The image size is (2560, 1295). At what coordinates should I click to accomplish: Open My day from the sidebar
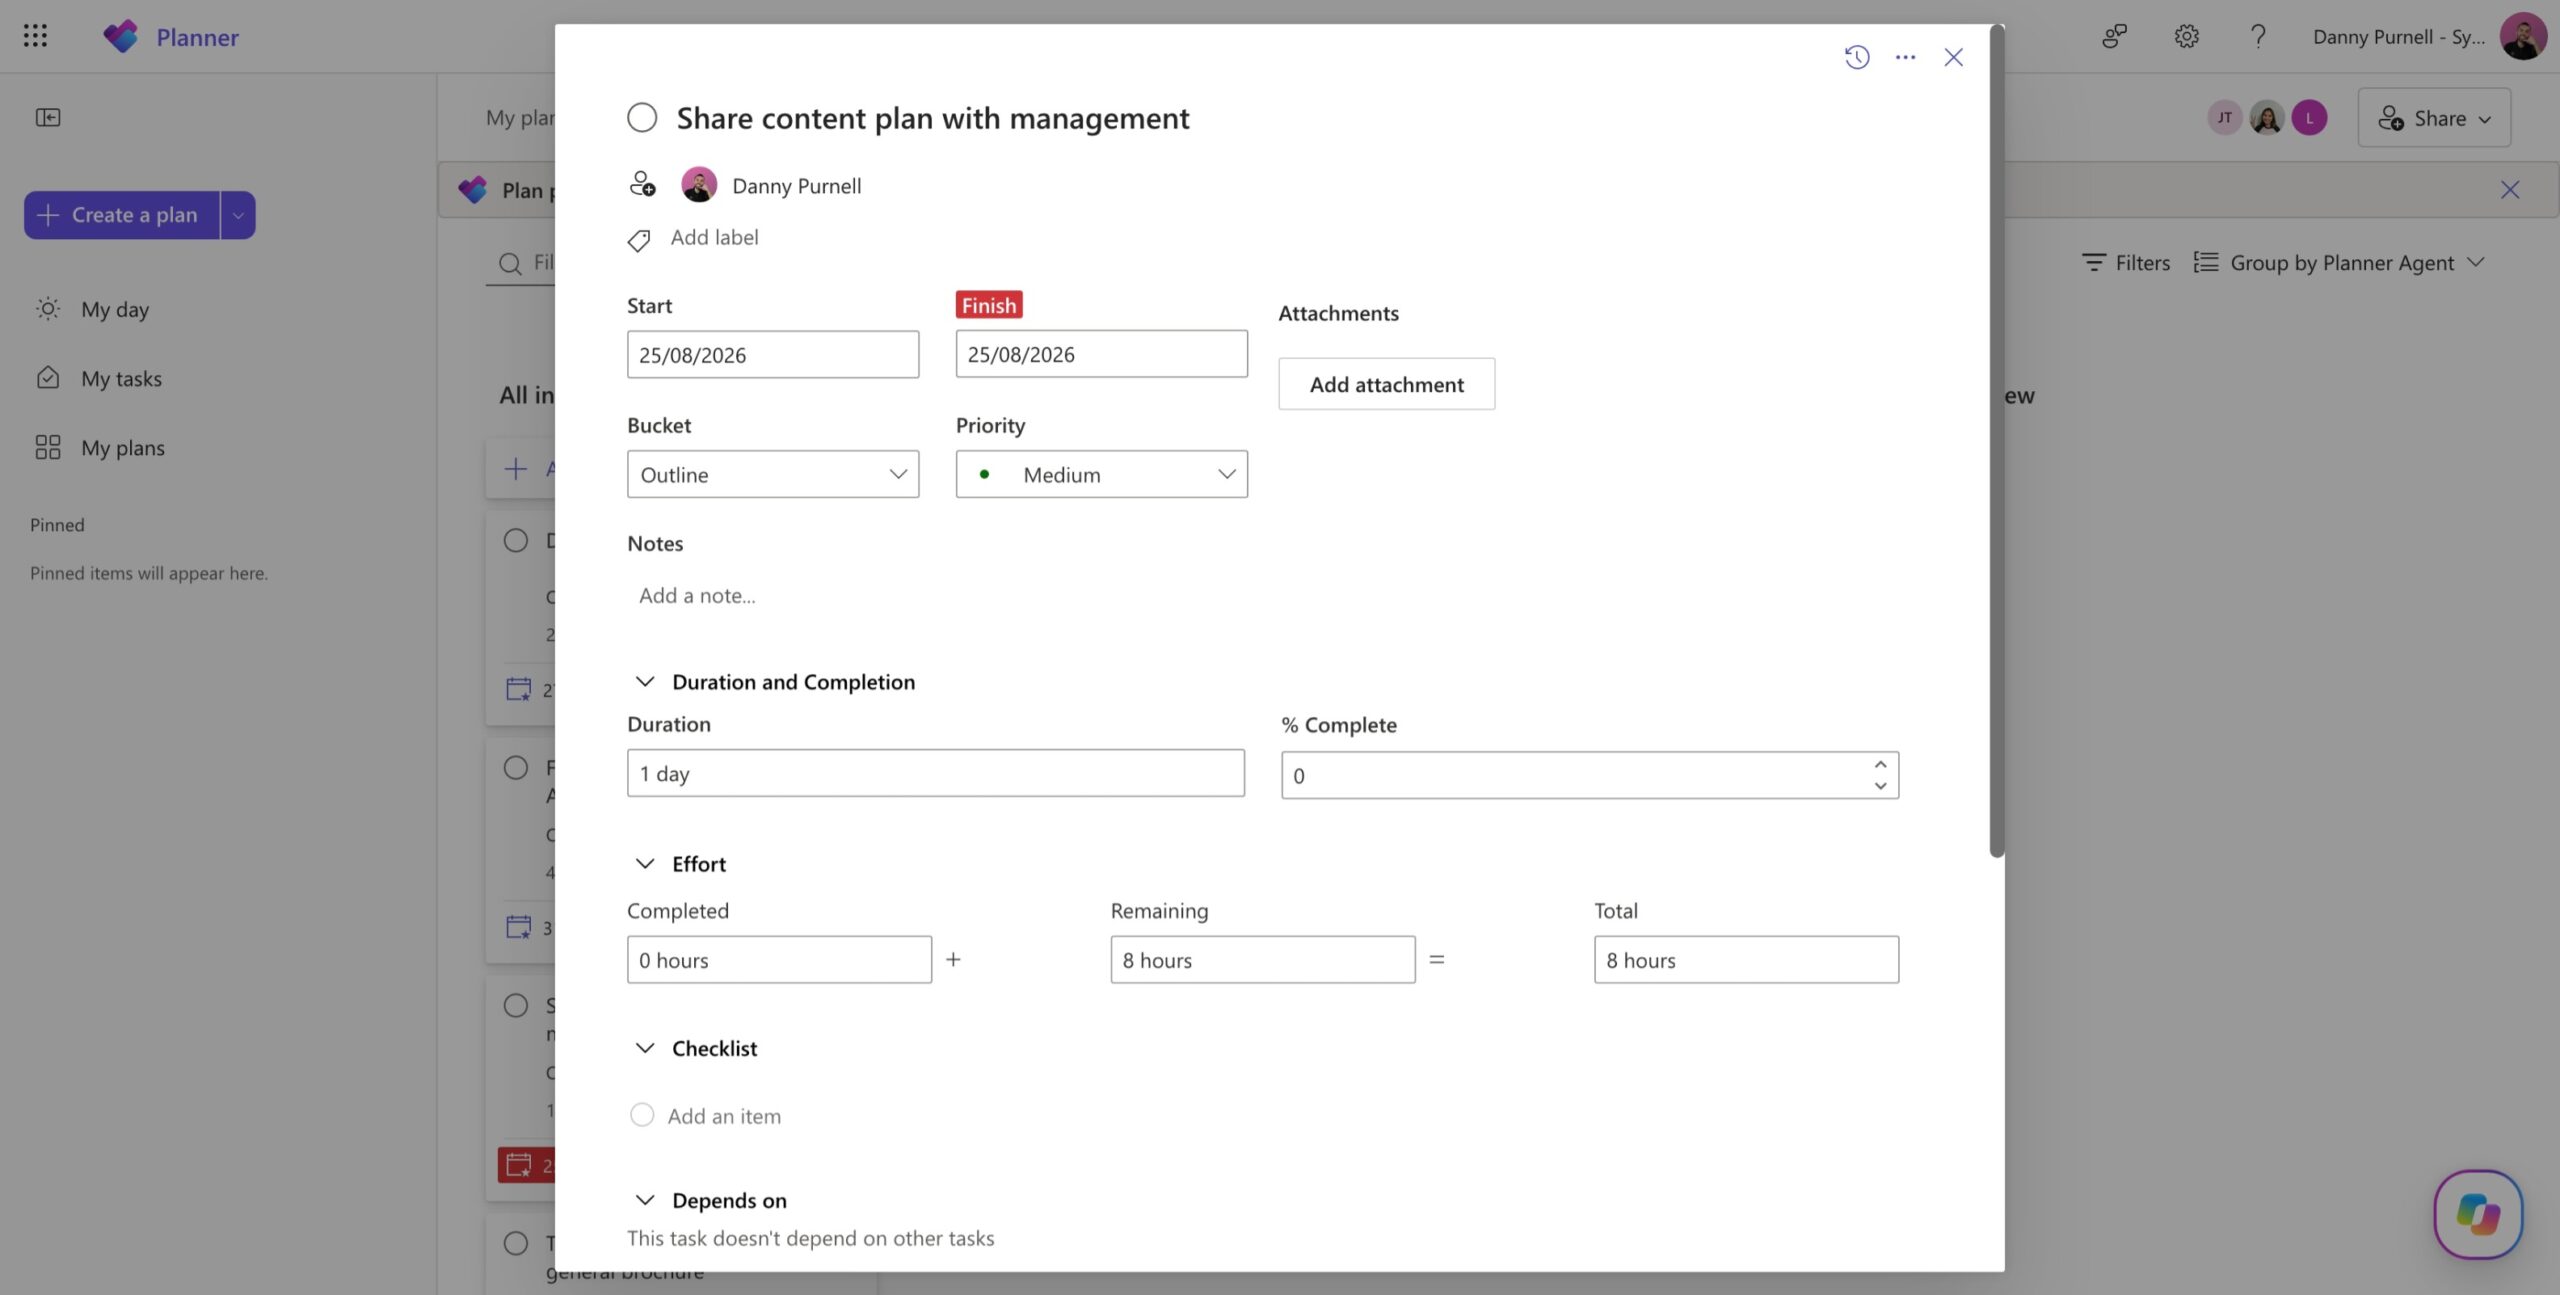tap(93, 309)
